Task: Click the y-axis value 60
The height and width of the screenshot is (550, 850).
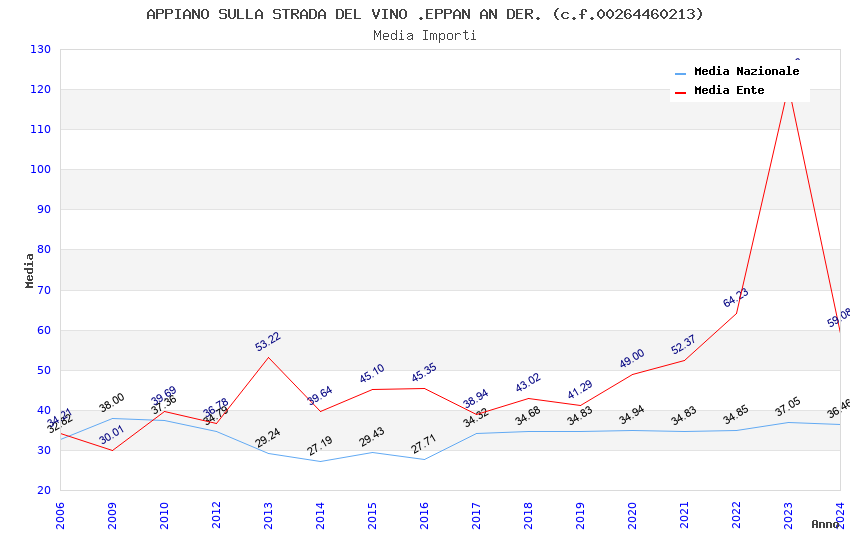Action: point(44,331)
